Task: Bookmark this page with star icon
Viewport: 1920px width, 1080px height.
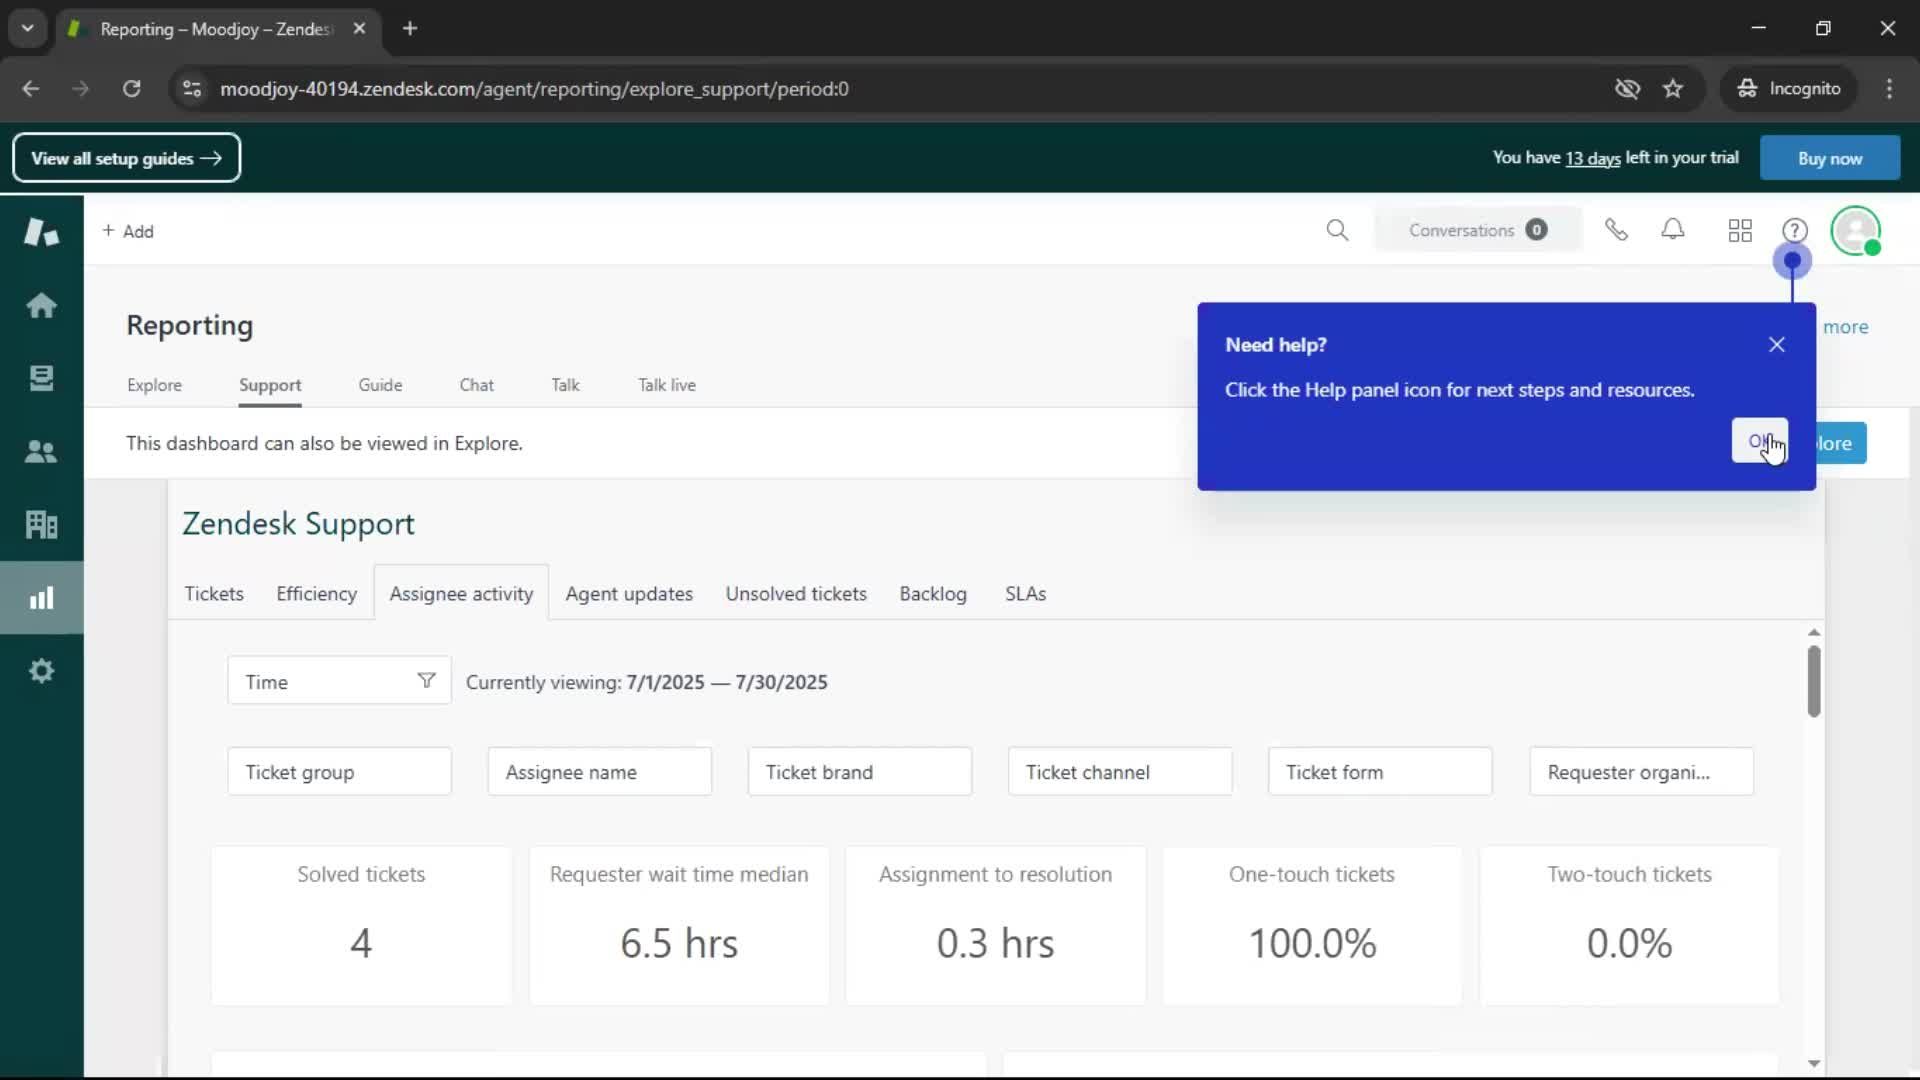Action: [1673, 89]
